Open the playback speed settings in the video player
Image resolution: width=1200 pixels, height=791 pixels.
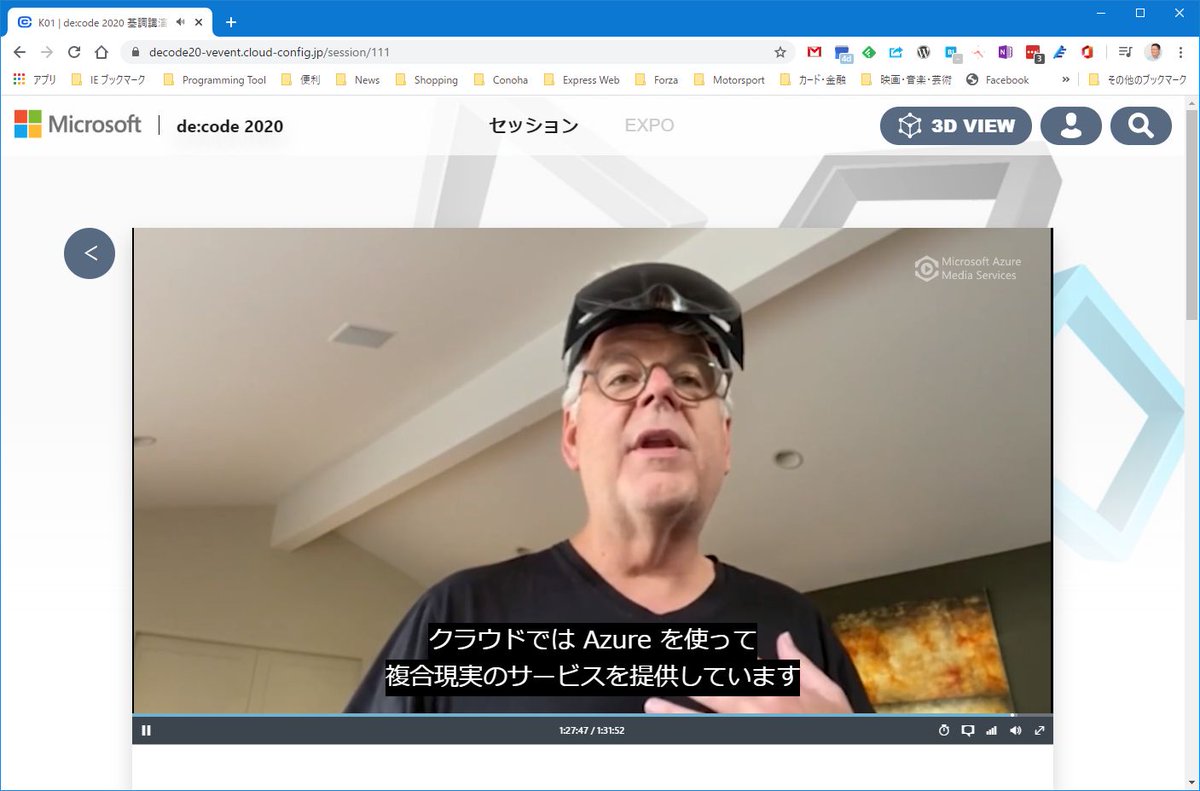tap(944, 730)
